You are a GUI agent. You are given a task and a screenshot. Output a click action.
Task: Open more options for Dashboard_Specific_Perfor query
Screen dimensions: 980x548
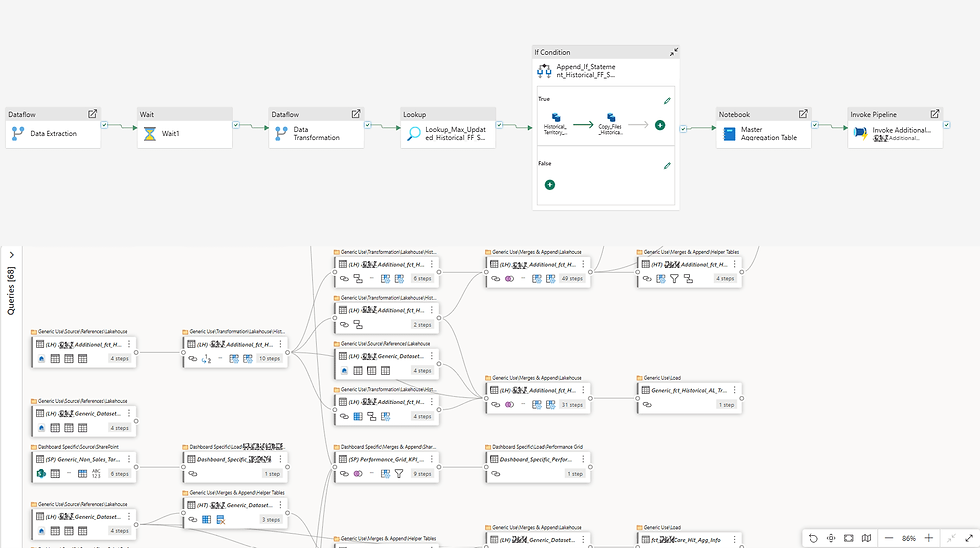click(x=583, y=459)
